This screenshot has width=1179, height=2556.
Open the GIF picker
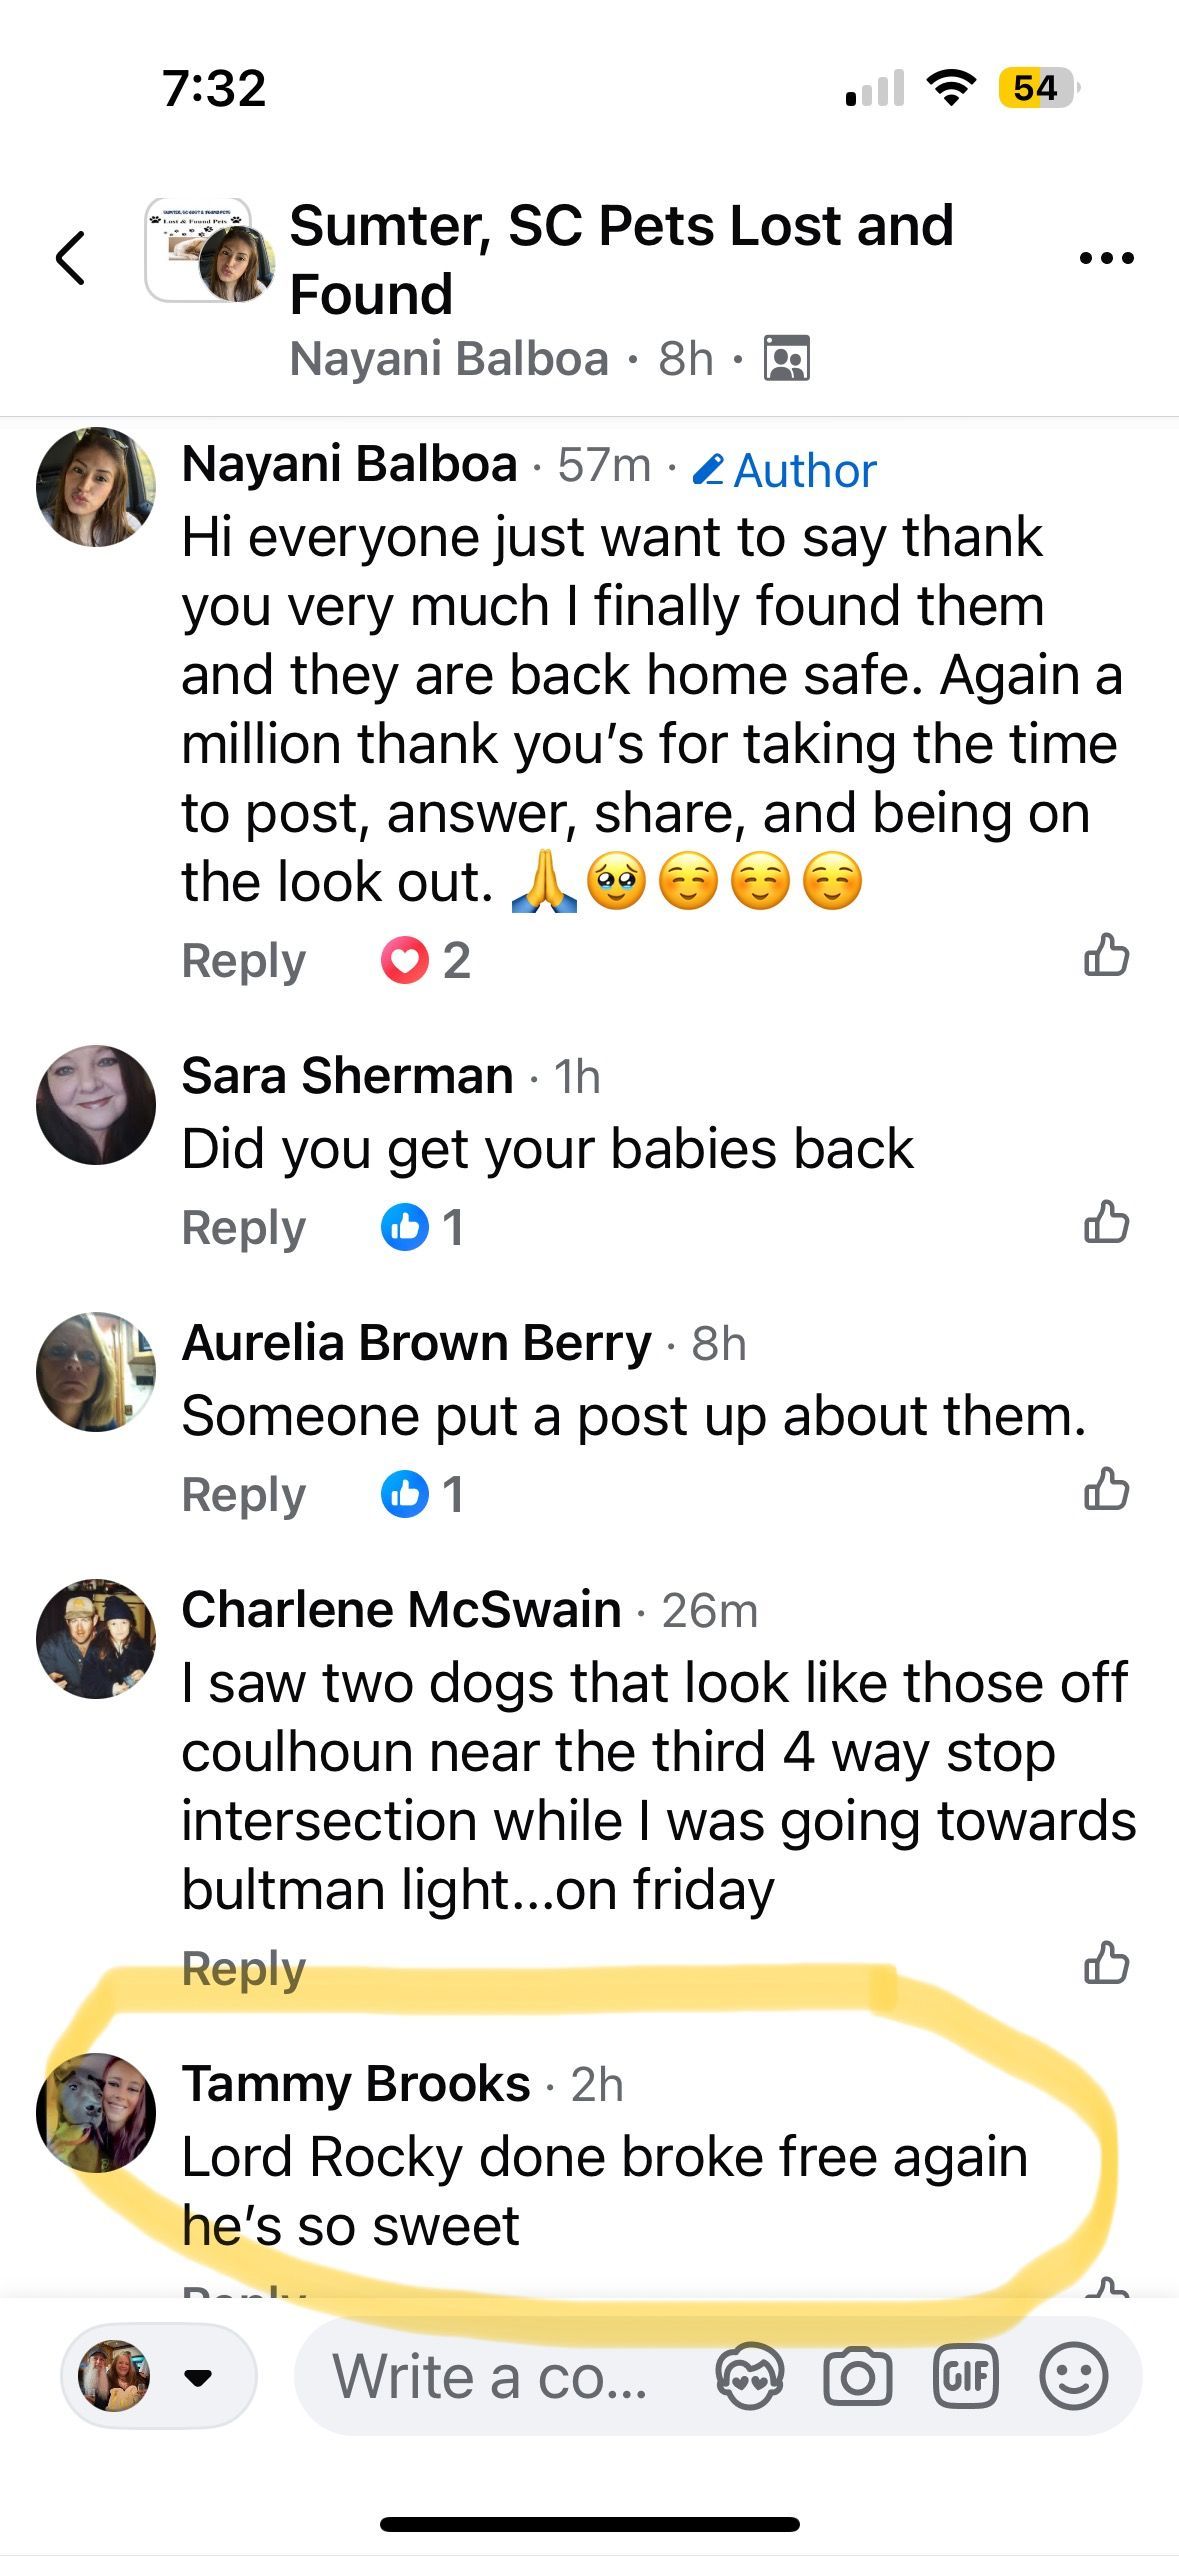coord(965,2376)
